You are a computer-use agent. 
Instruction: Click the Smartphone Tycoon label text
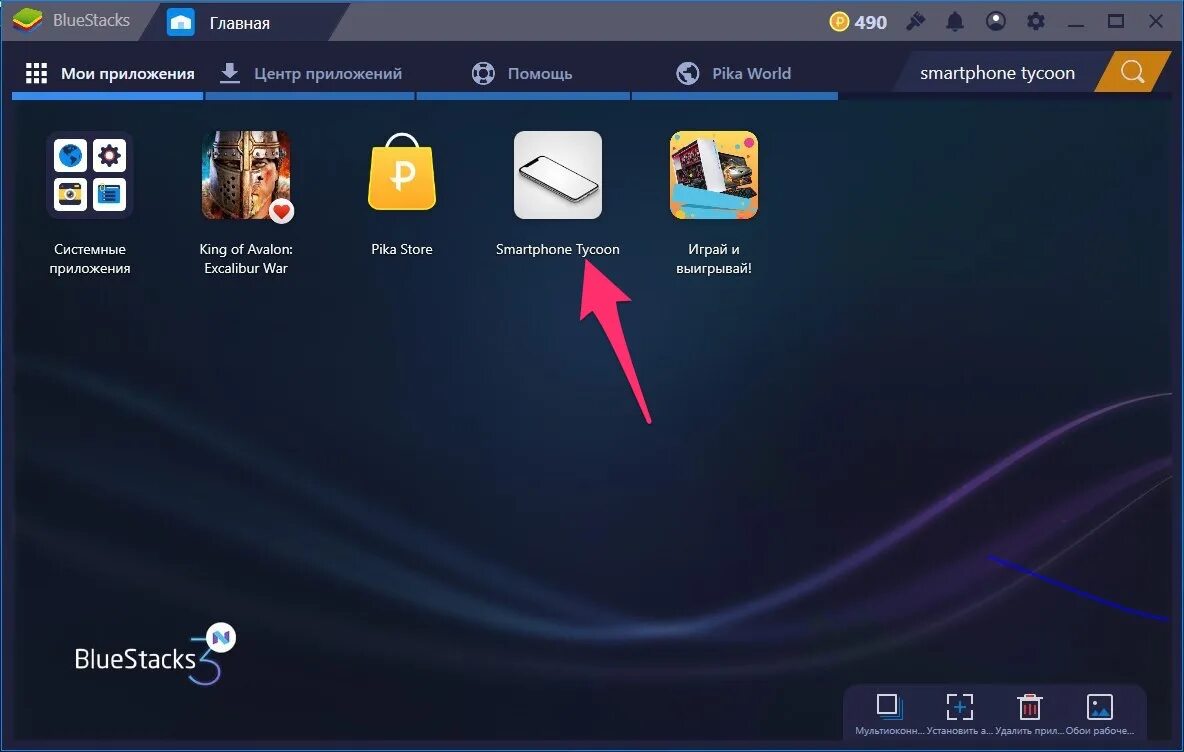(557, 249)
